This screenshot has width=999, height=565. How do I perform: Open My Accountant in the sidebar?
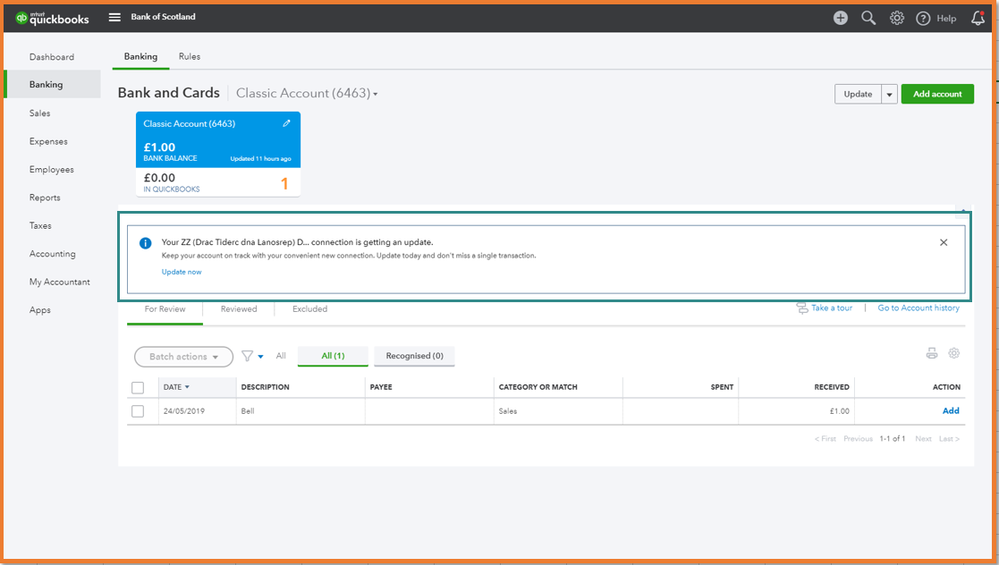click(59, 282)
